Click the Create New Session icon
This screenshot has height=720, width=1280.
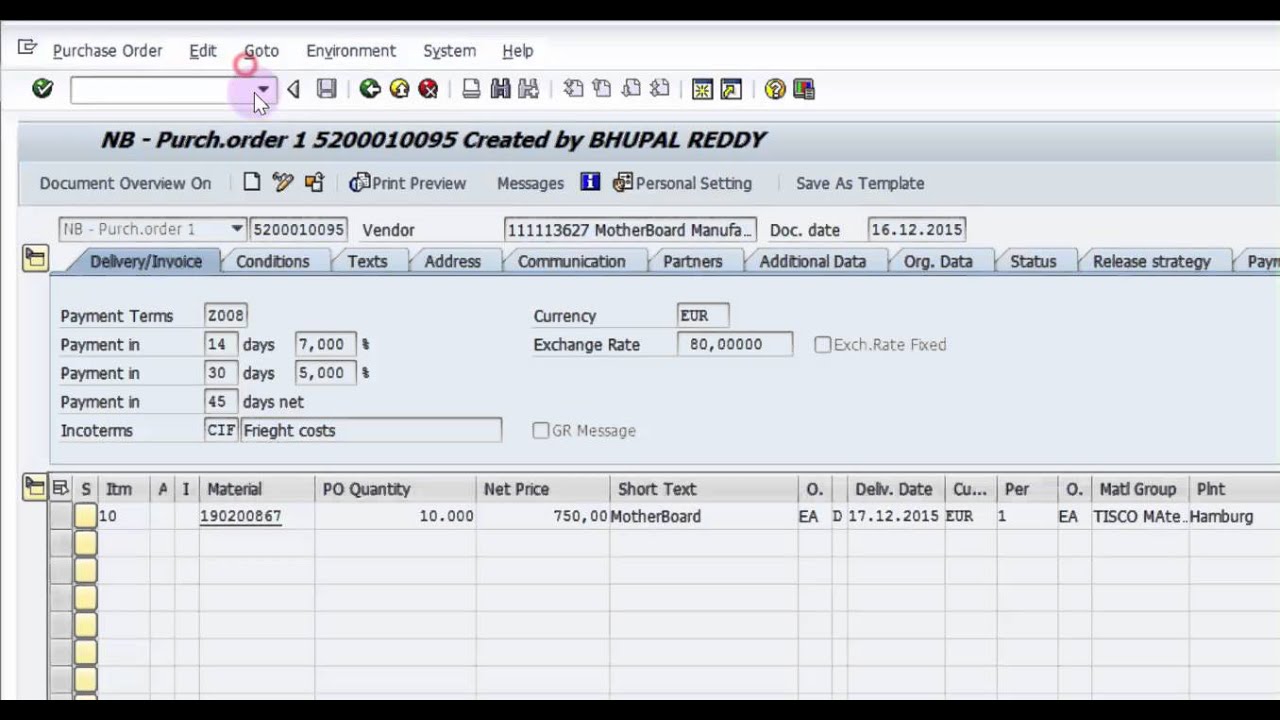(702, 89)
